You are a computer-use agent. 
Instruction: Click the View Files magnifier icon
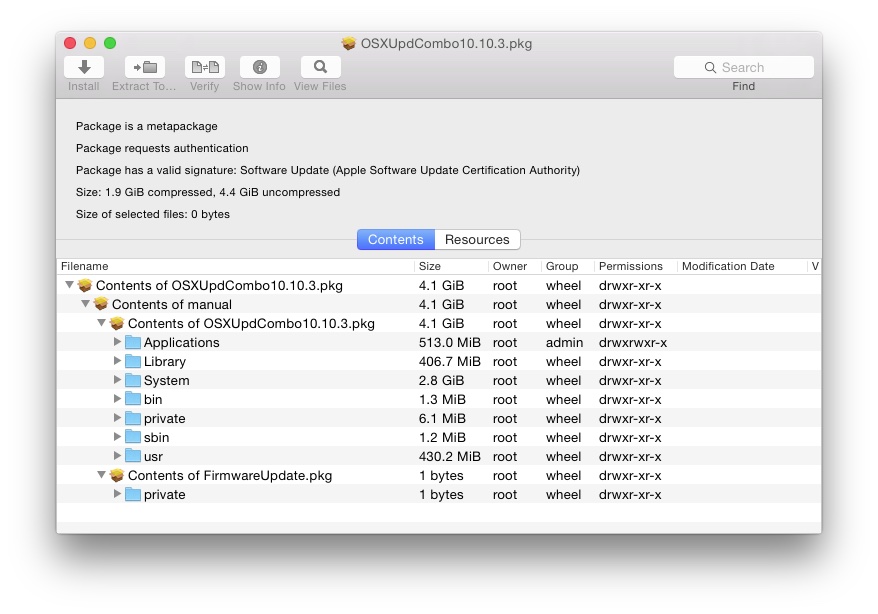[x=320, y=67]
